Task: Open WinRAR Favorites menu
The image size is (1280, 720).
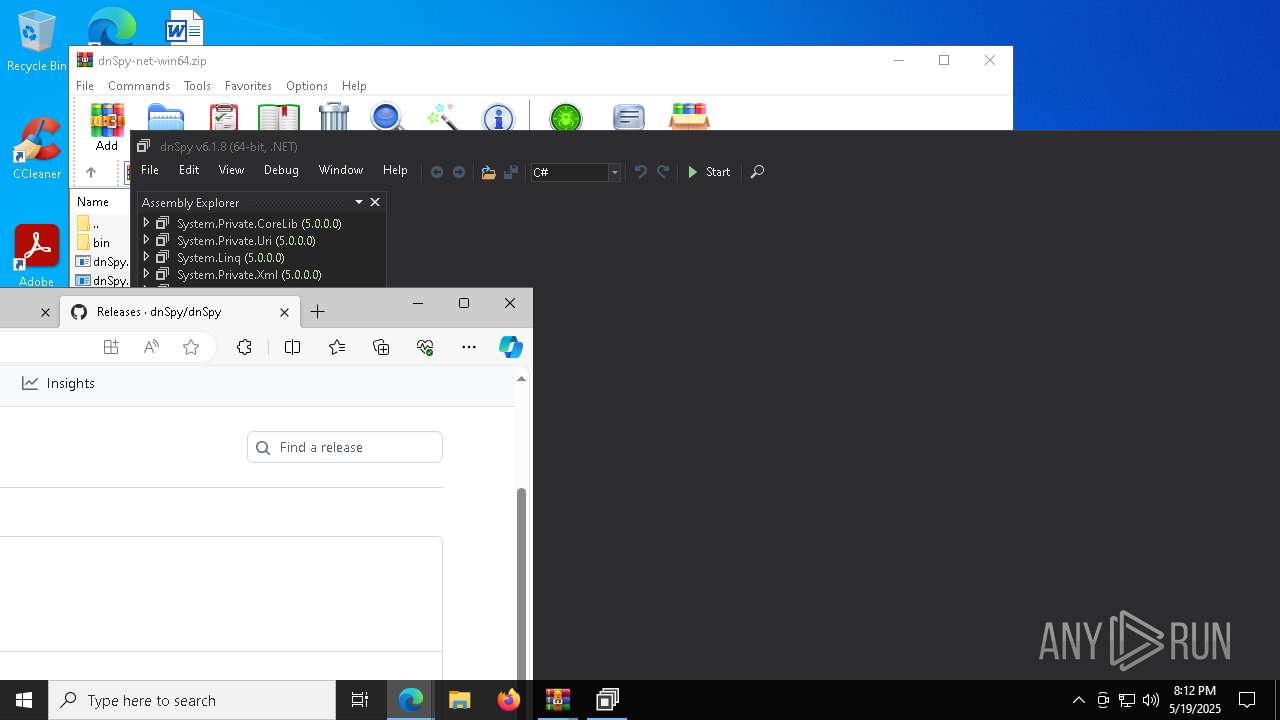Action: (x=248, y=86)
